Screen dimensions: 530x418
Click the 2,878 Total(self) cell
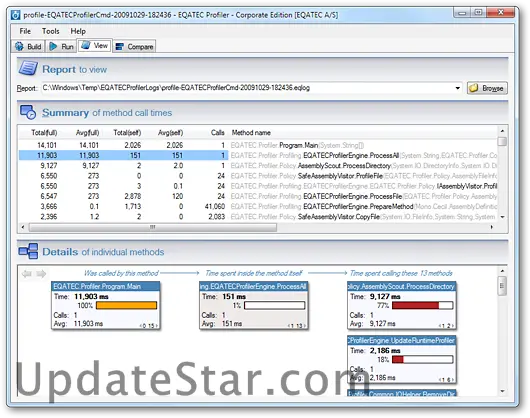(x=133, y=196)
